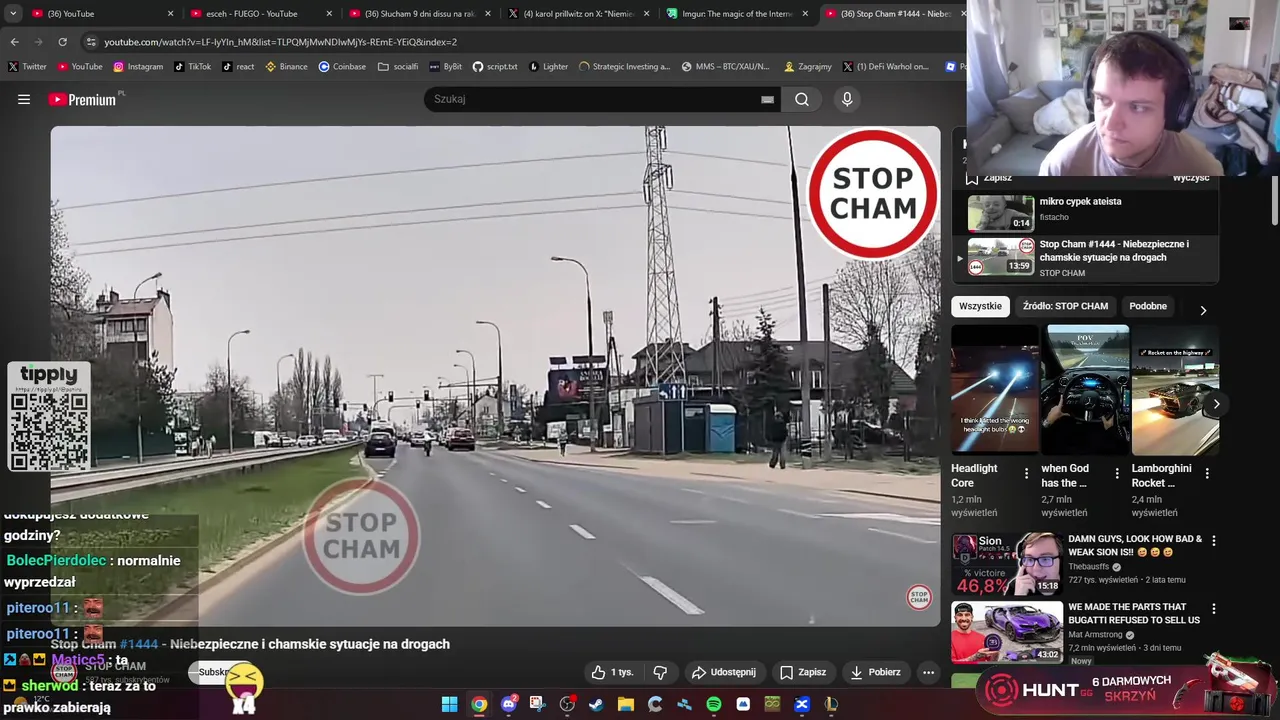1280x720 pixels.
Task: Open the socialfi bookmarks folder
Action: [398, 67]
